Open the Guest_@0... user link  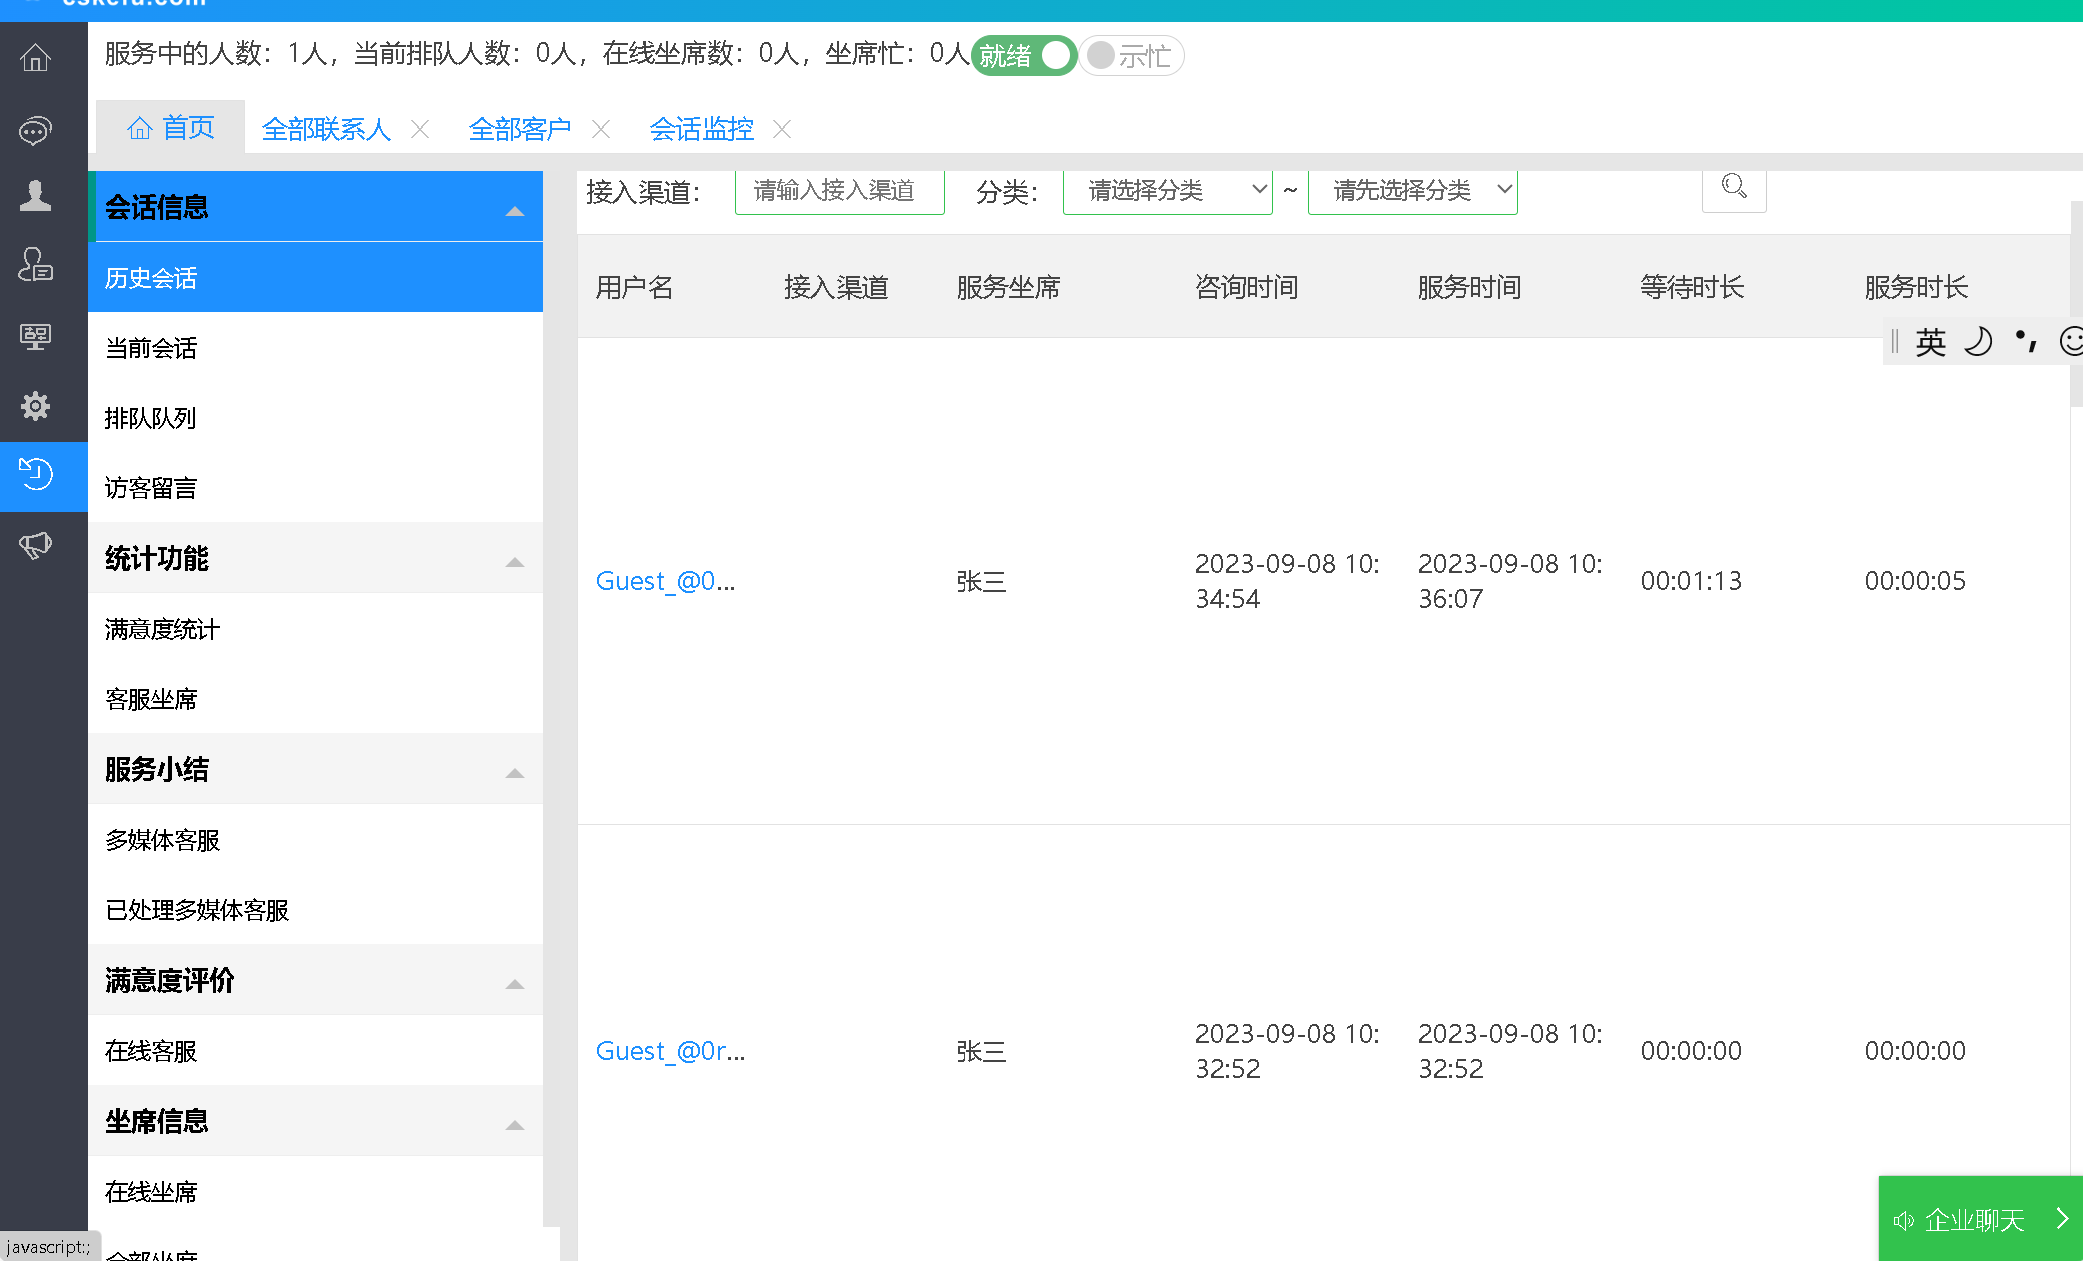click(x=665, y=581)
